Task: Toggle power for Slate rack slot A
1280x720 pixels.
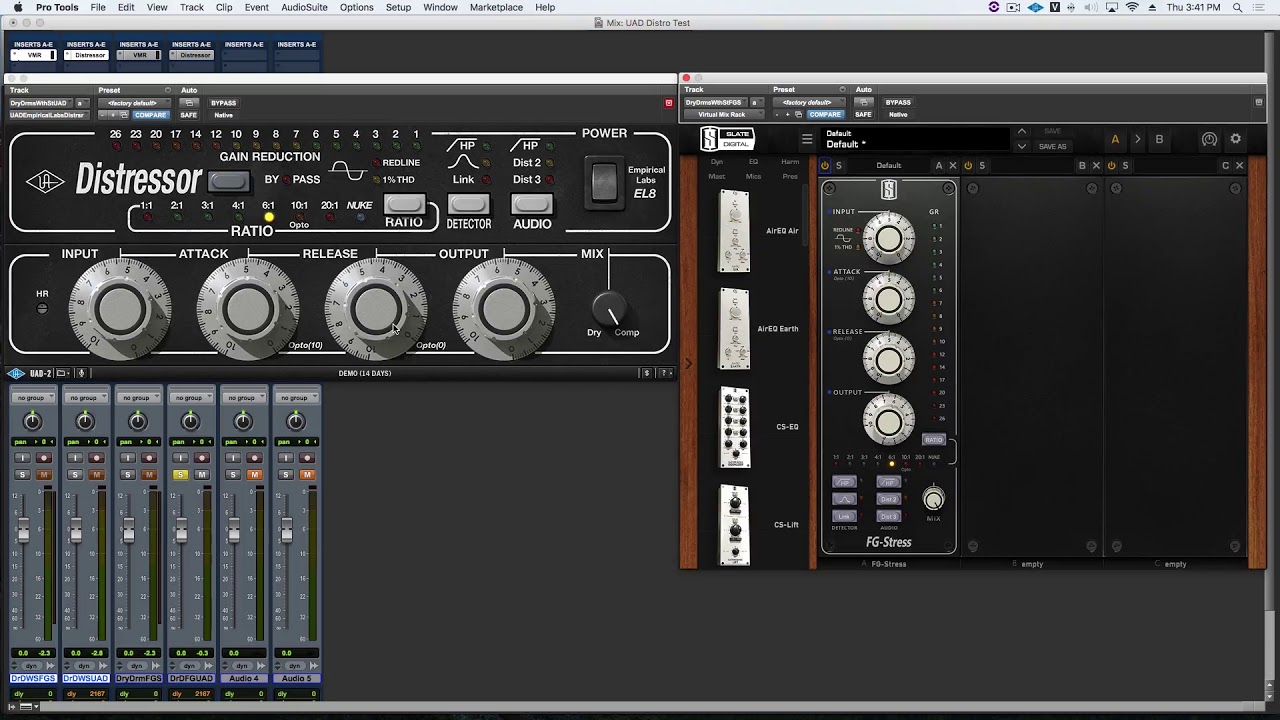Action: coord(825,166)
